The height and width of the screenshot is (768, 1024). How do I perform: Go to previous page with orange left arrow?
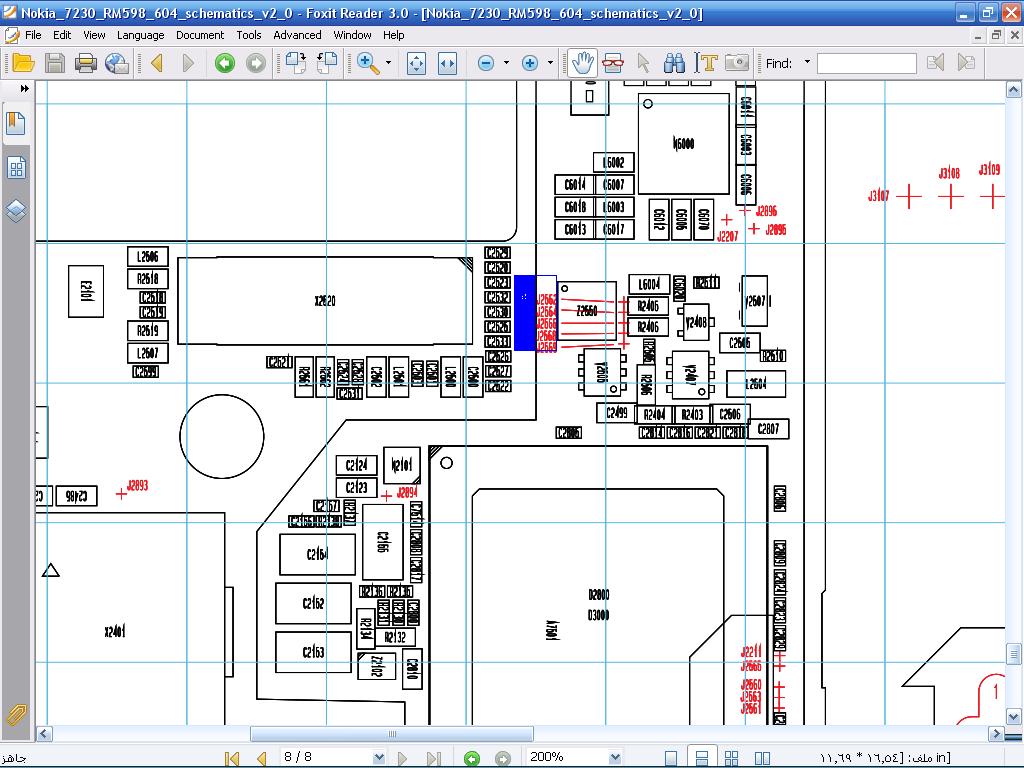[157, 63]
